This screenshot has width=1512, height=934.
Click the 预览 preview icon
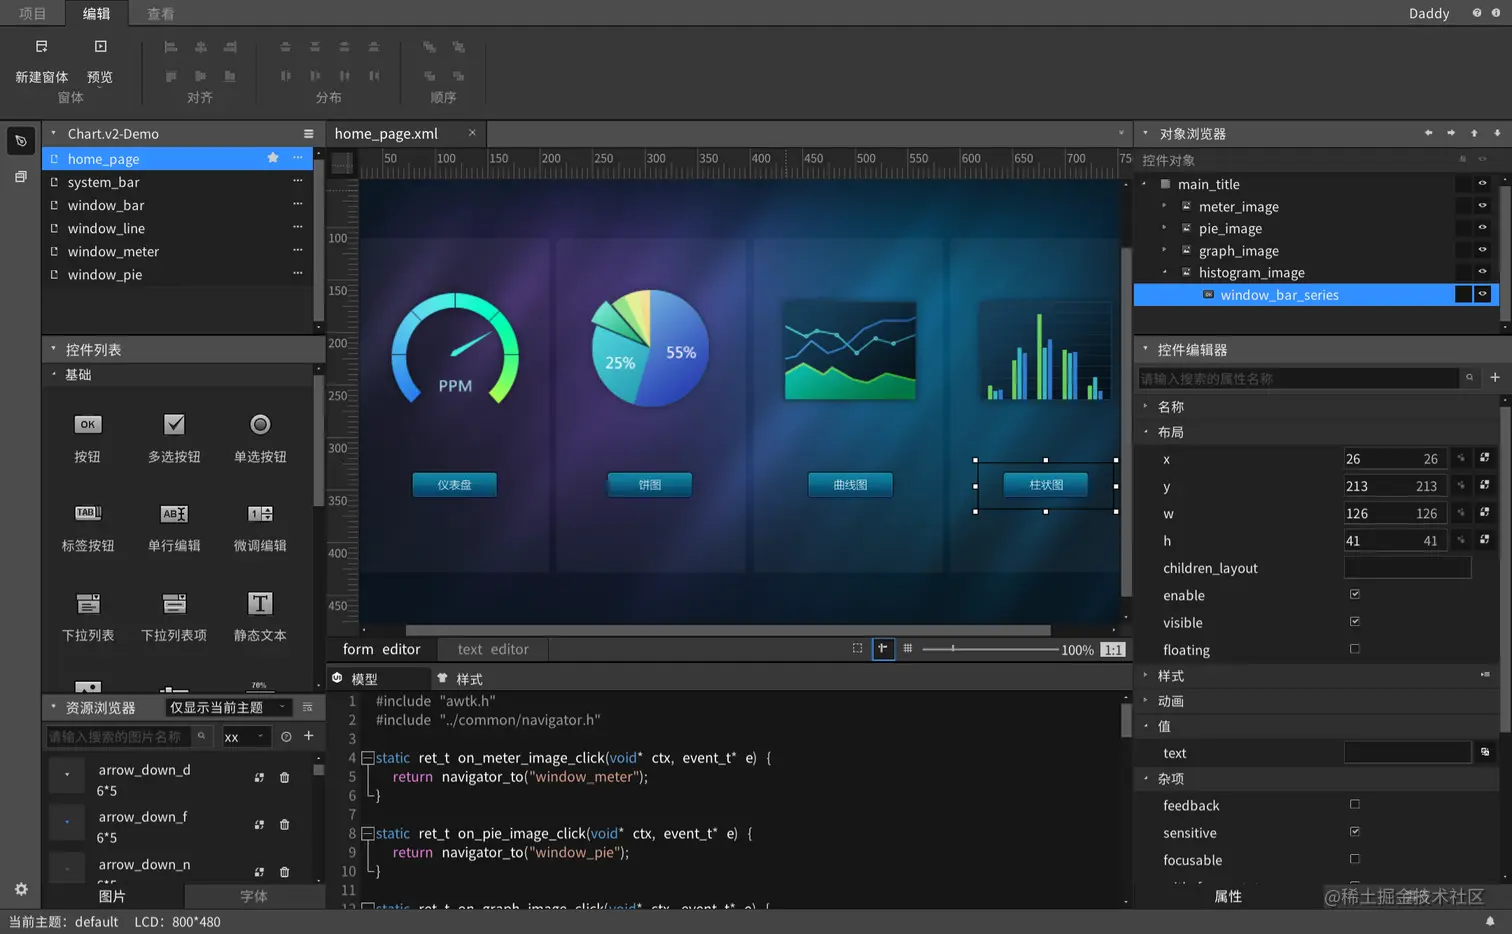coord(100,47)
